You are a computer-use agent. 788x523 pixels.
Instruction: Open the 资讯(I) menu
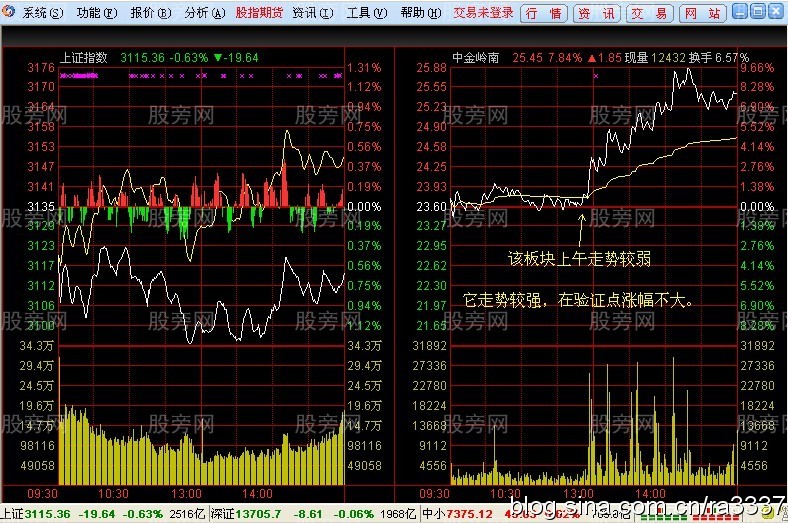pyautogui.click(x=313, y=13)
